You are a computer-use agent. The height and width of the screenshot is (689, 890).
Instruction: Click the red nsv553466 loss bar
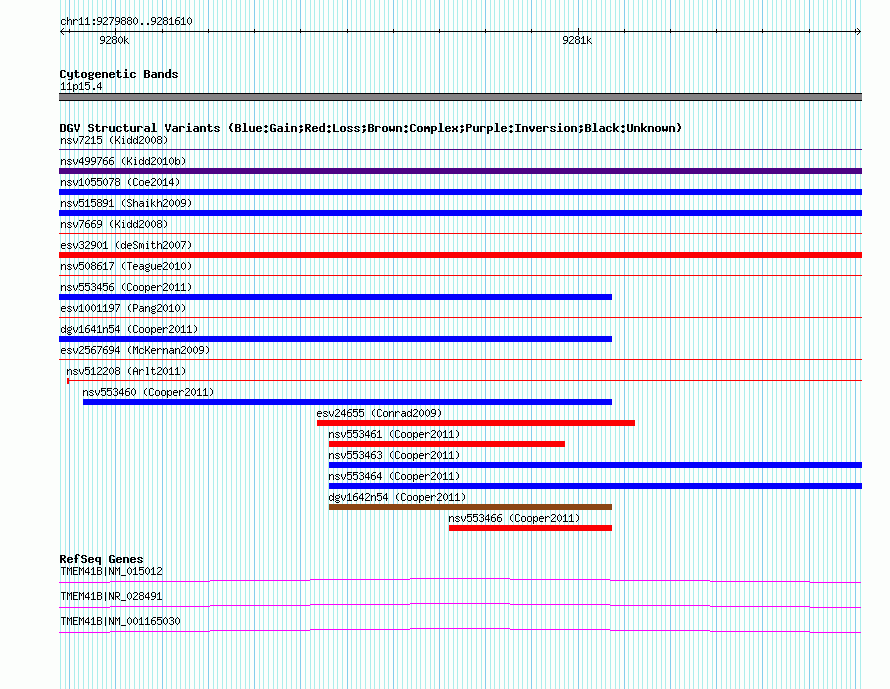point(531,528)
